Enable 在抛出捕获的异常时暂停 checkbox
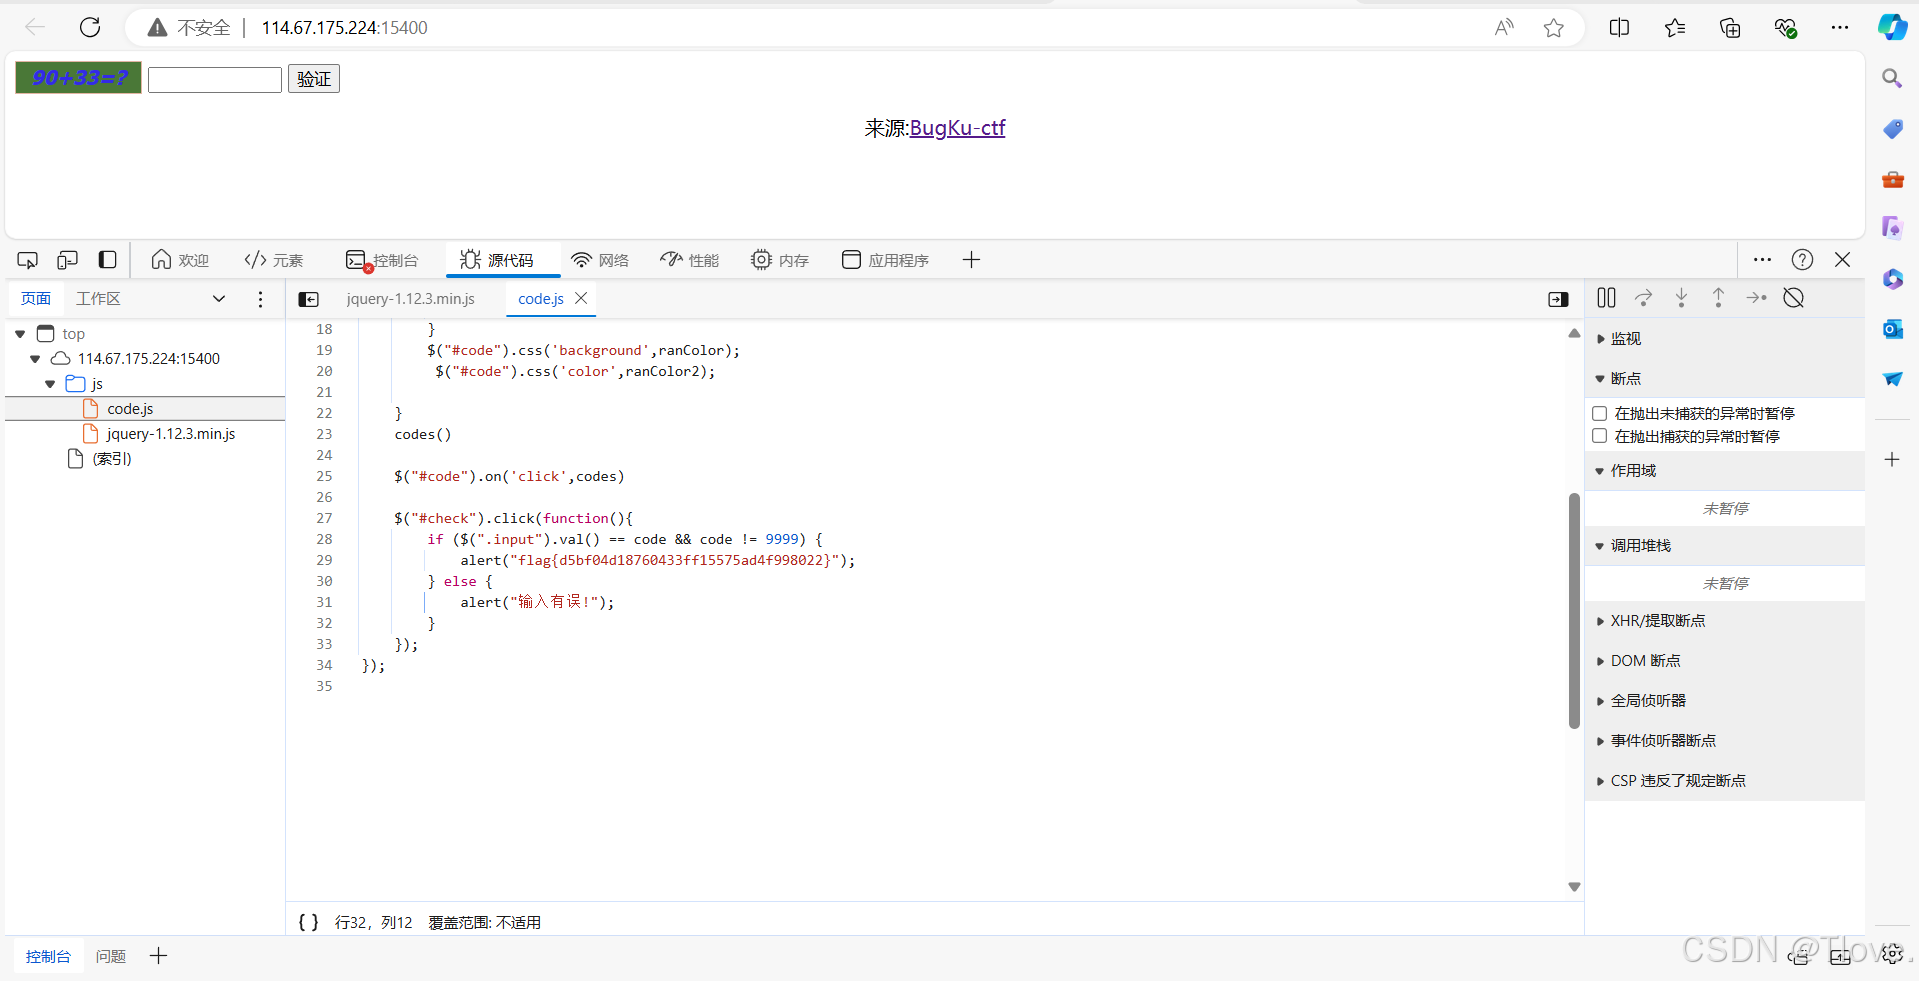Image resolution: width=1919 pixels, height=981 pixels. [1600, 435]
